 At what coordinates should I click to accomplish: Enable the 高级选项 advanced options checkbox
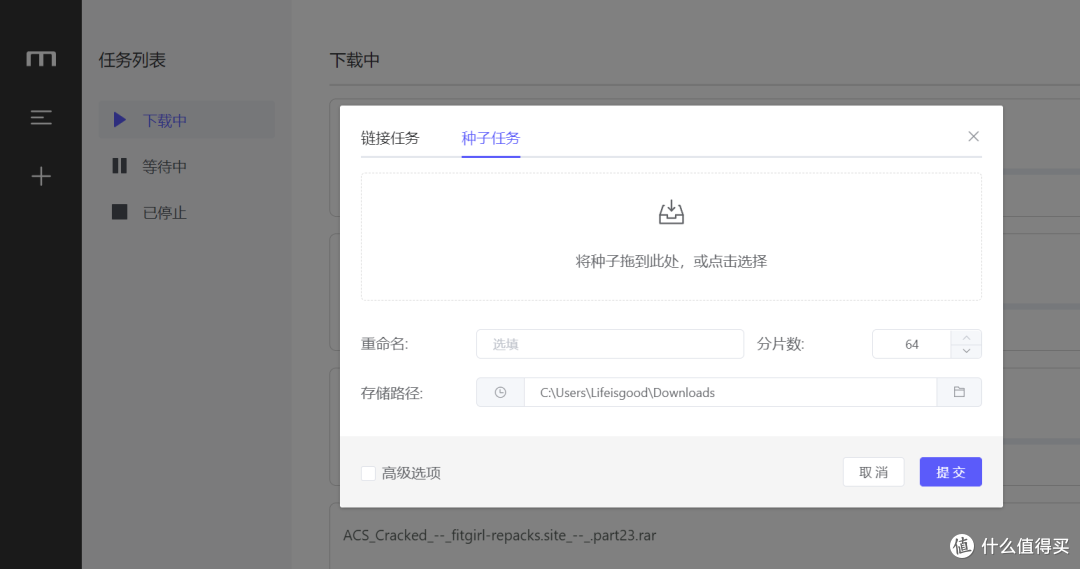368,473
